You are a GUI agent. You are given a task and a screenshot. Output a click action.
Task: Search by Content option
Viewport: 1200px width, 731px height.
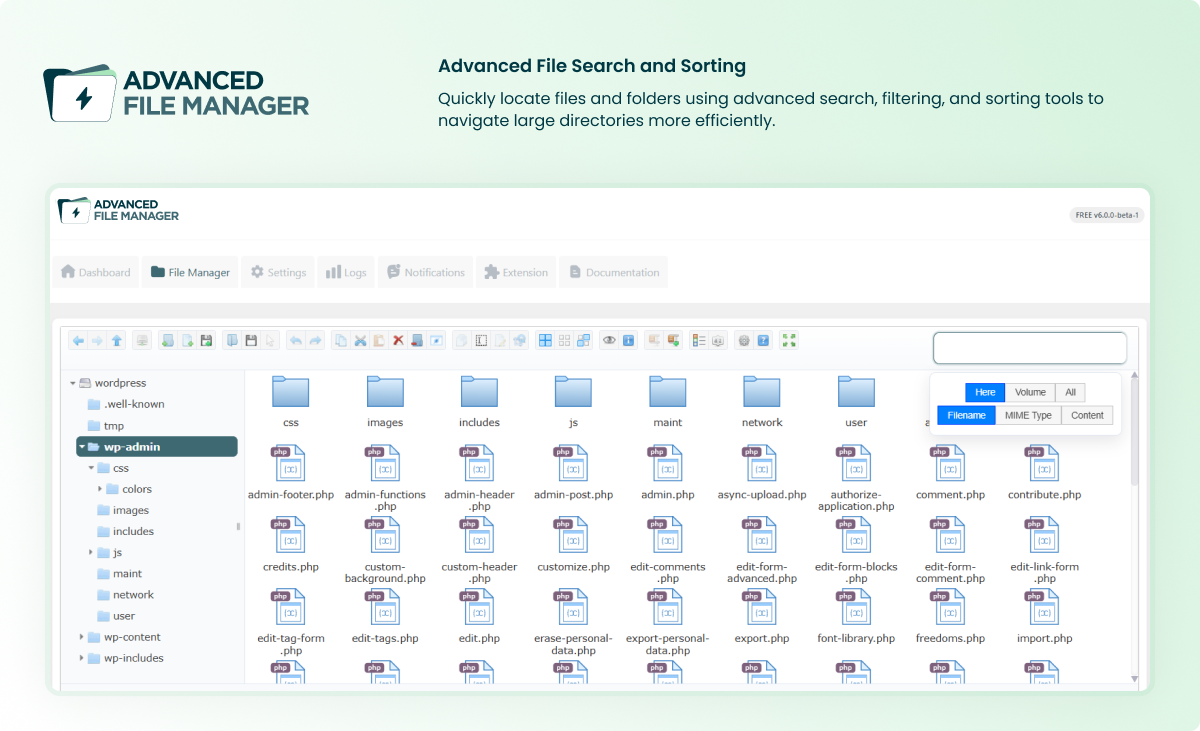pyautogui.click(x=1087, y=415)
